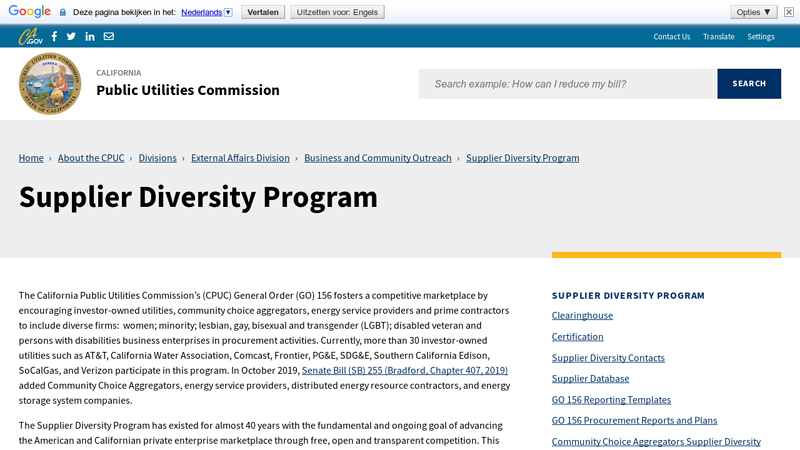This screenshot has height=450, width=800.
Task: Open the Certification sidebar link
Action: [577, 337]
